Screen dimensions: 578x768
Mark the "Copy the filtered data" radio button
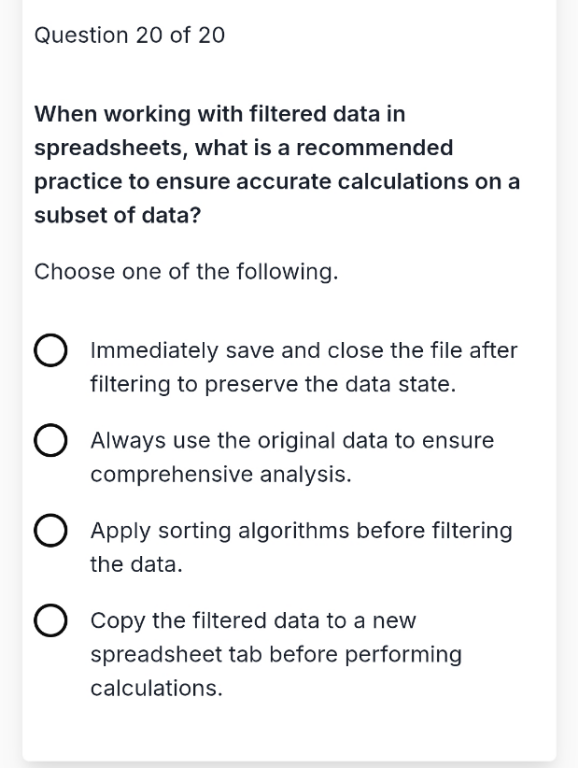pos(50,621)
